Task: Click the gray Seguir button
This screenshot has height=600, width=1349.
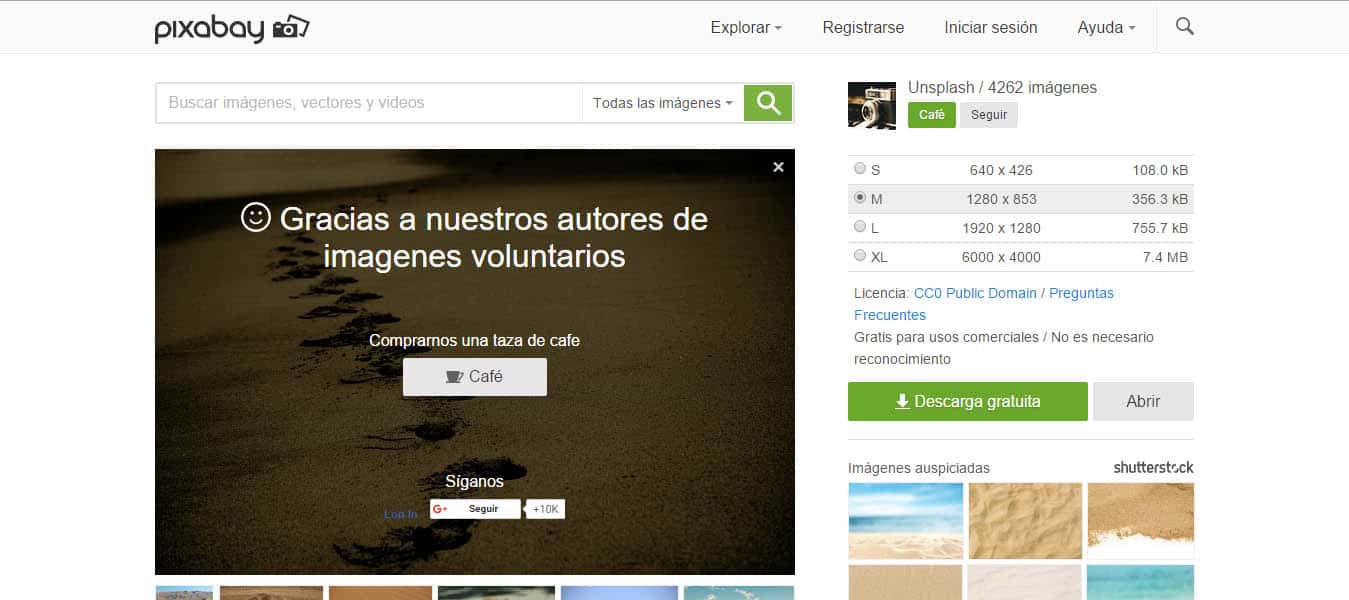Action: 989,115
